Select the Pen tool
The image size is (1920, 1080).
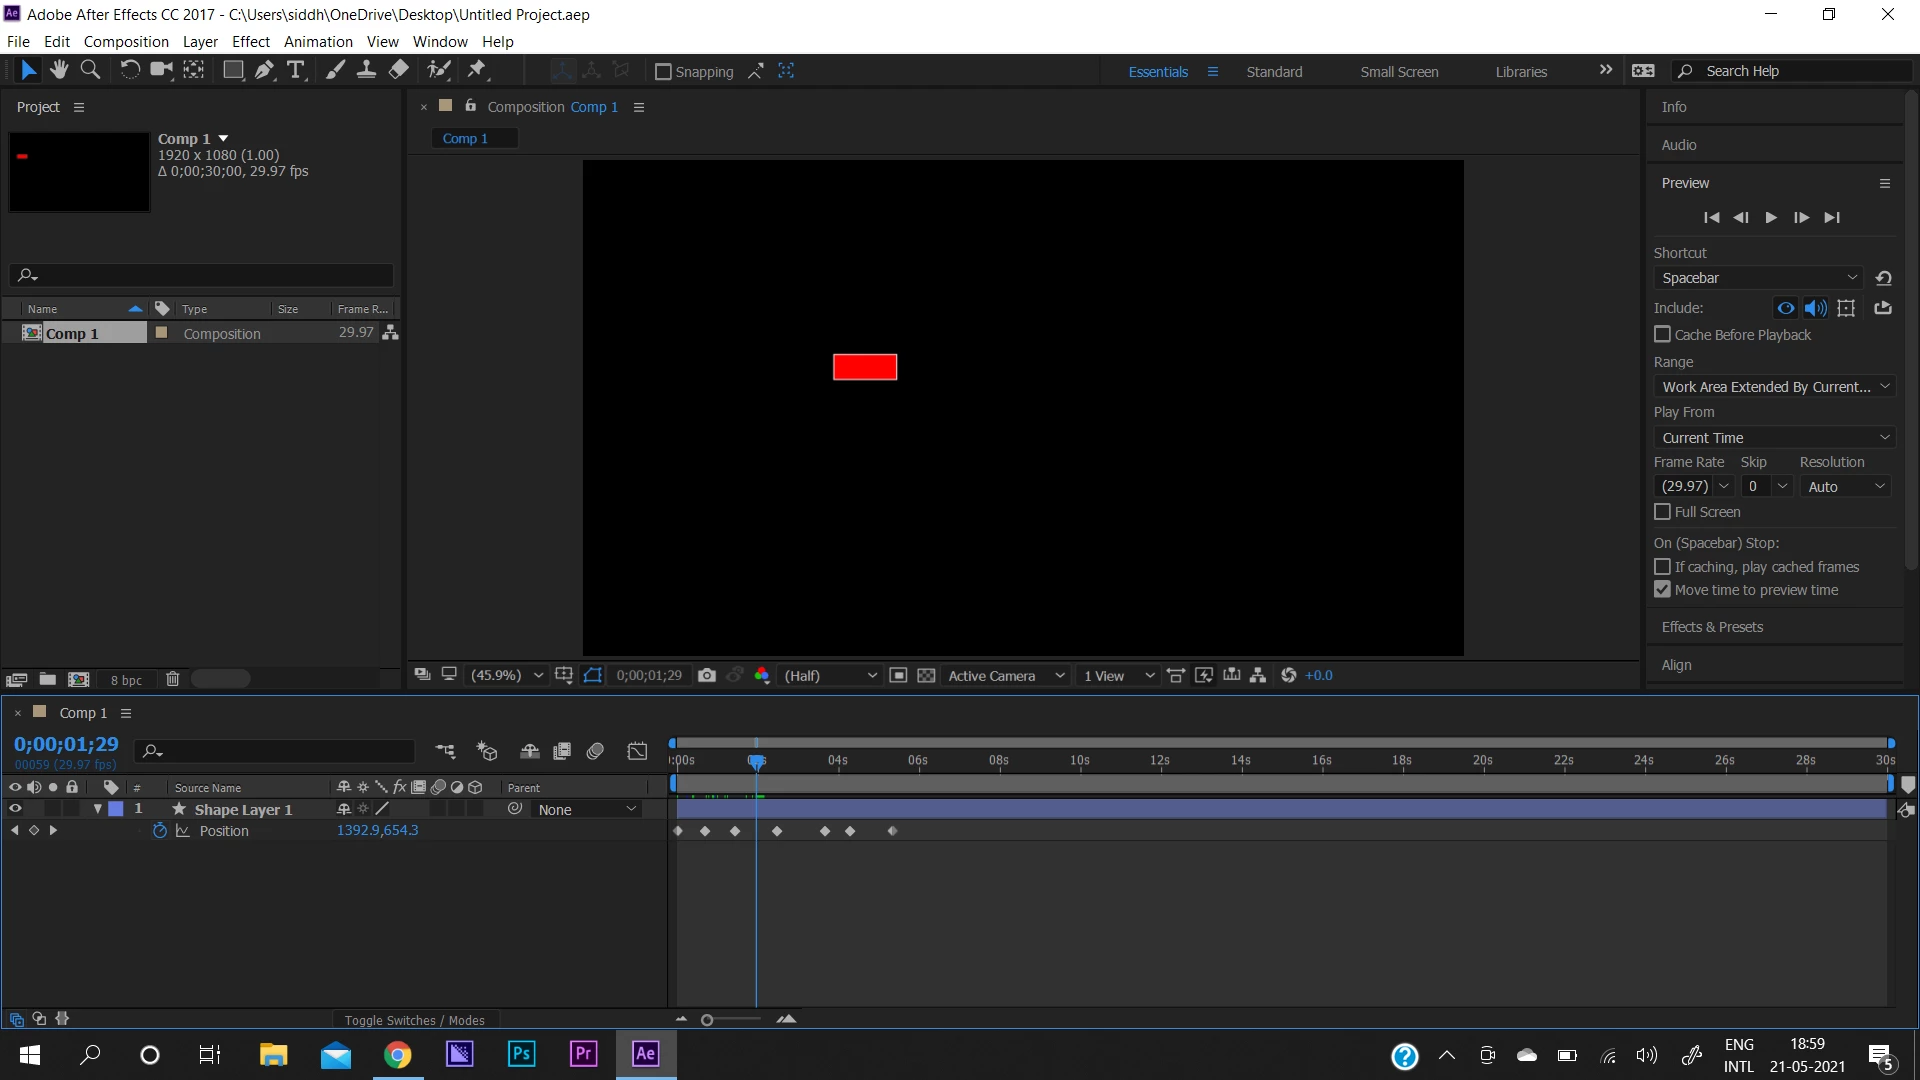pos(264,70)
